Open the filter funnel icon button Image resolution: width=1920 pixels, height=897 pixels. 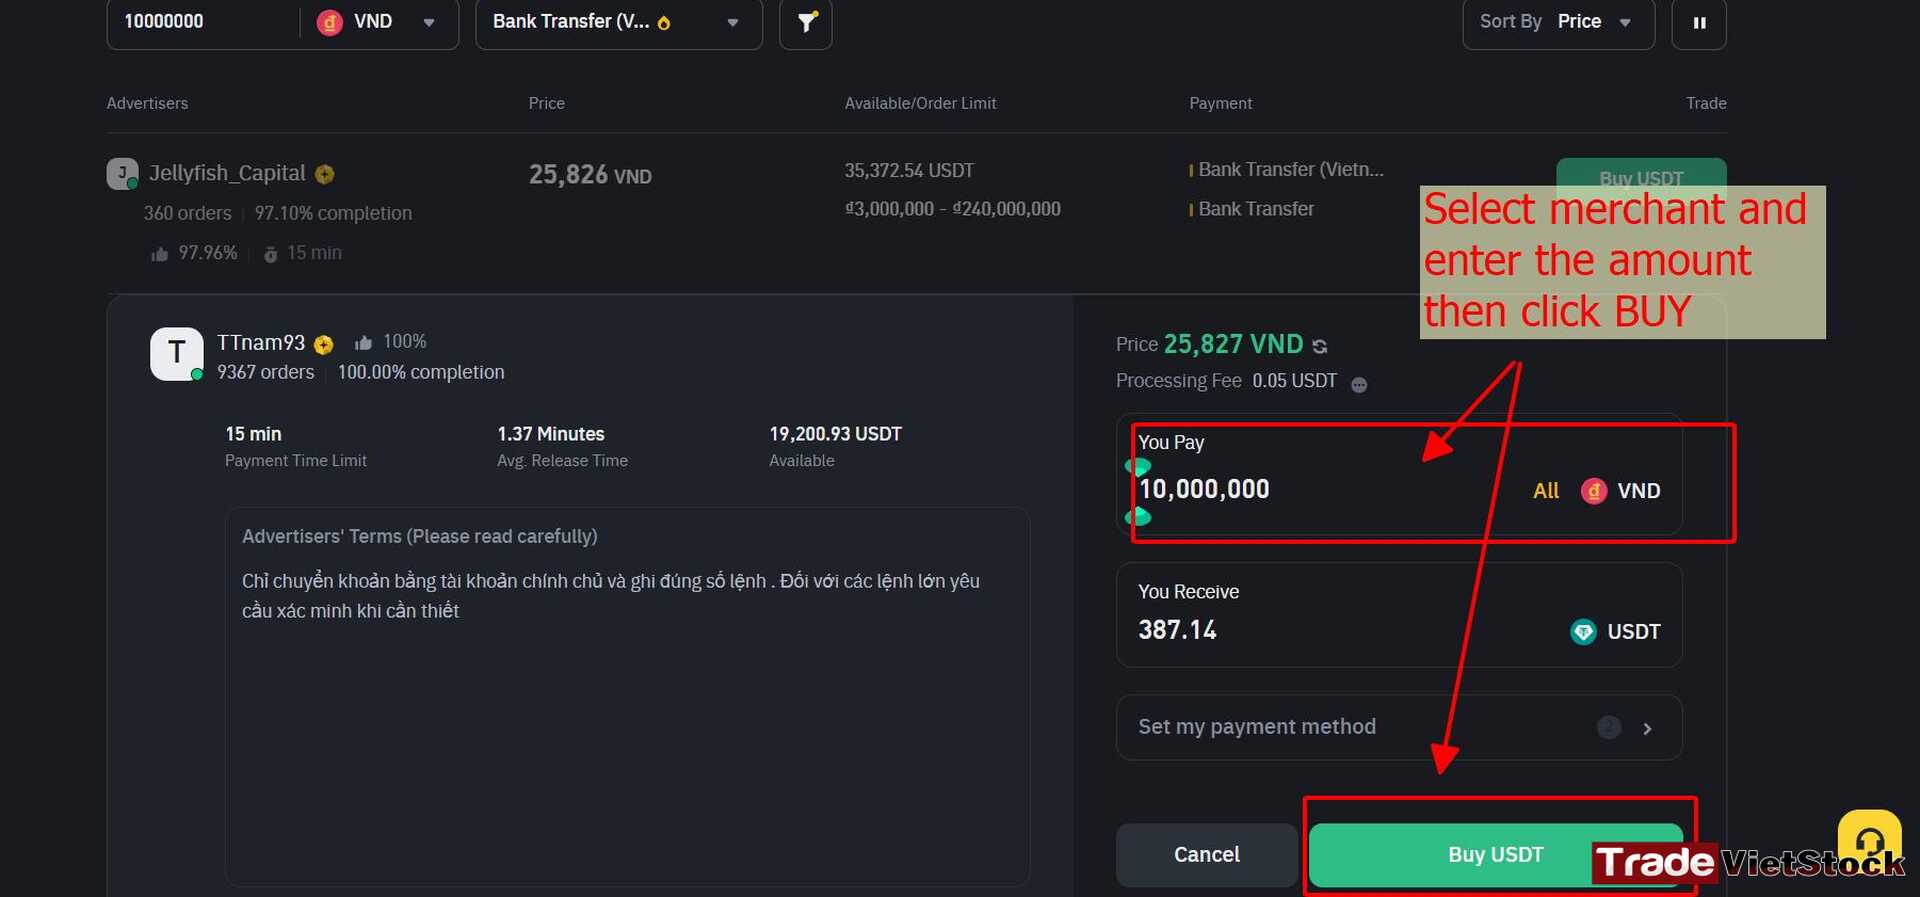point(806,22)
